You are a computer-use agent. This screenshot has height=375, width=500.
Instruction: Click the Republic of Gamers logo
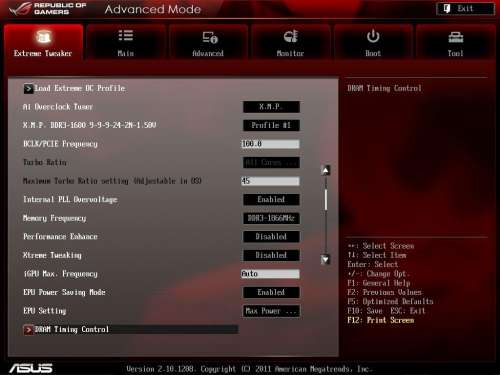point(48,9)
